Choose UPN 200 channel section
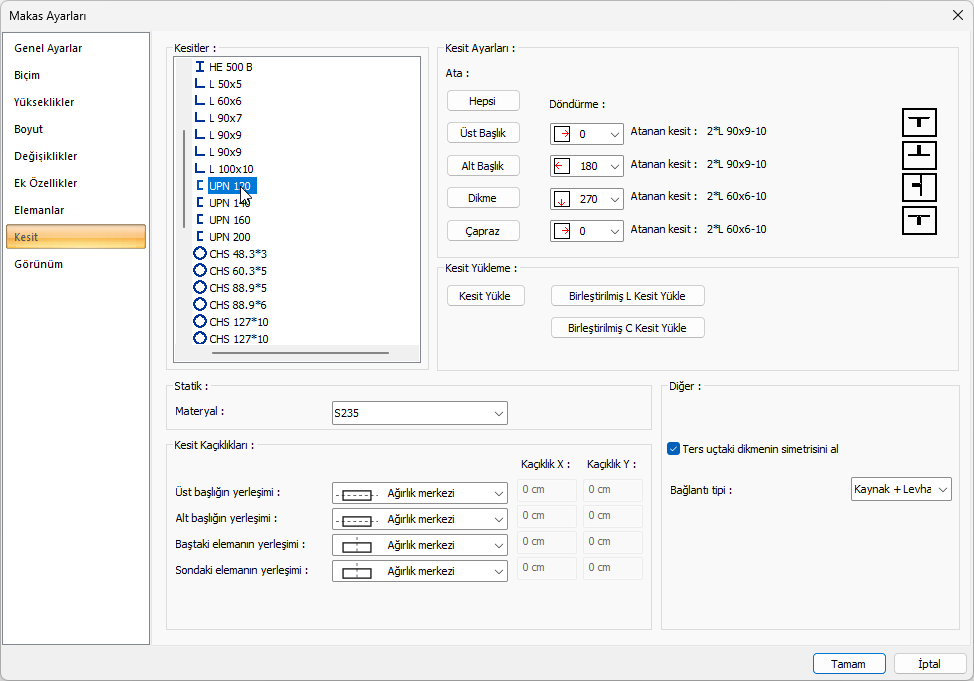 [x=229, y=237]
